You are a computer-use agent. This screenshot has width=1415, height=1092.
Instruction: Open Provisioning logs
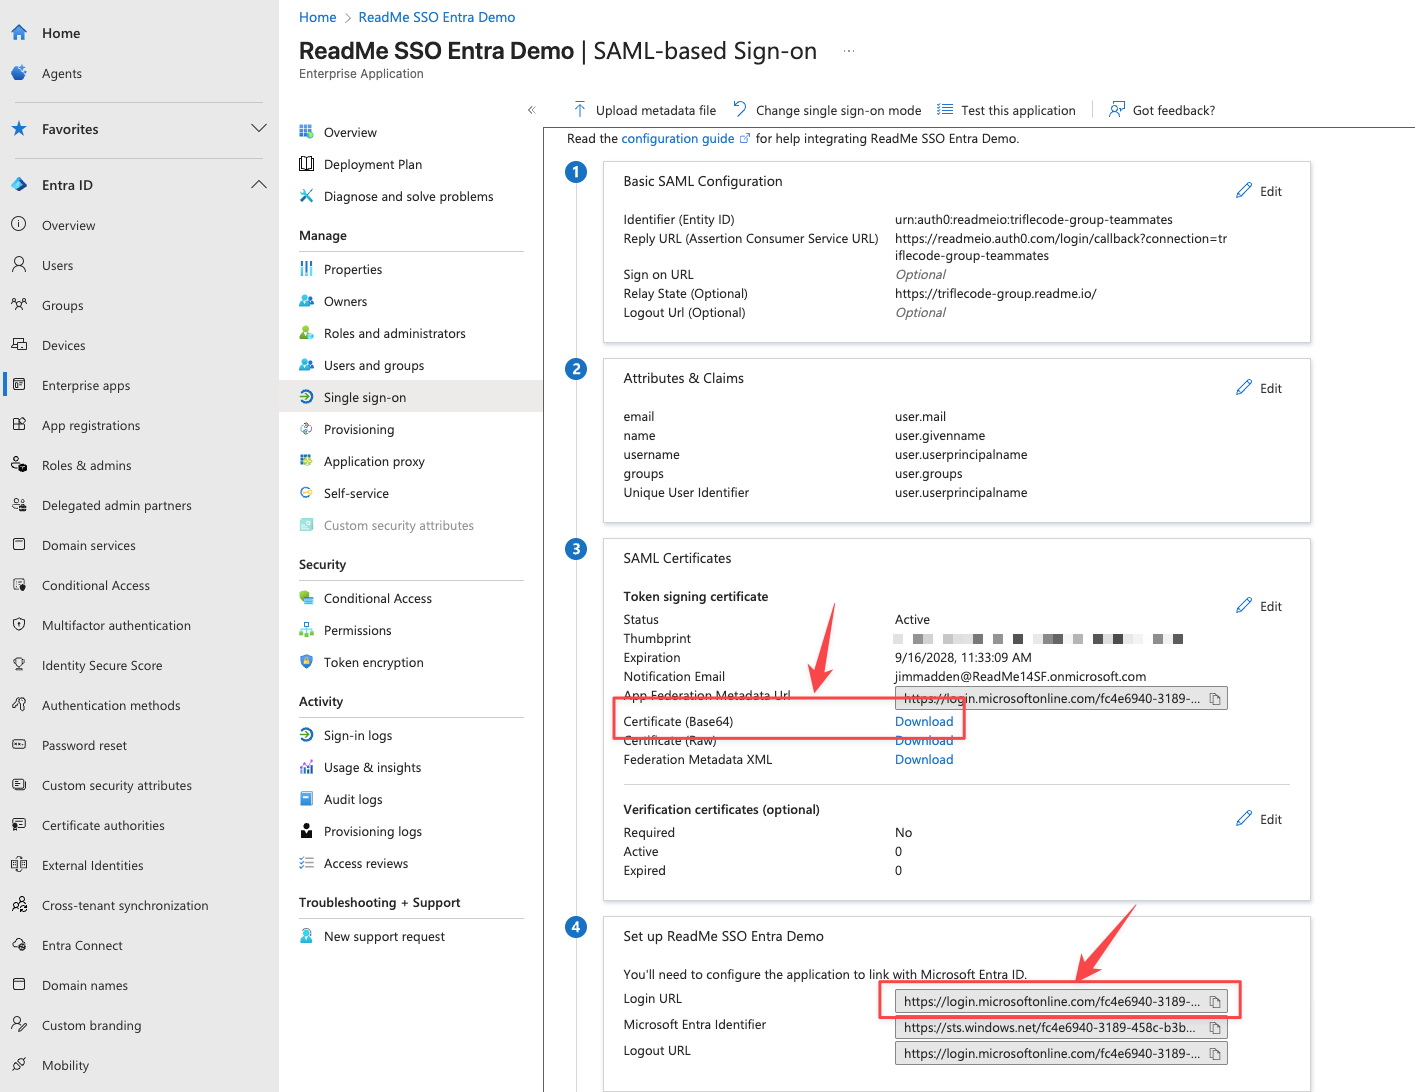[373, 831]
